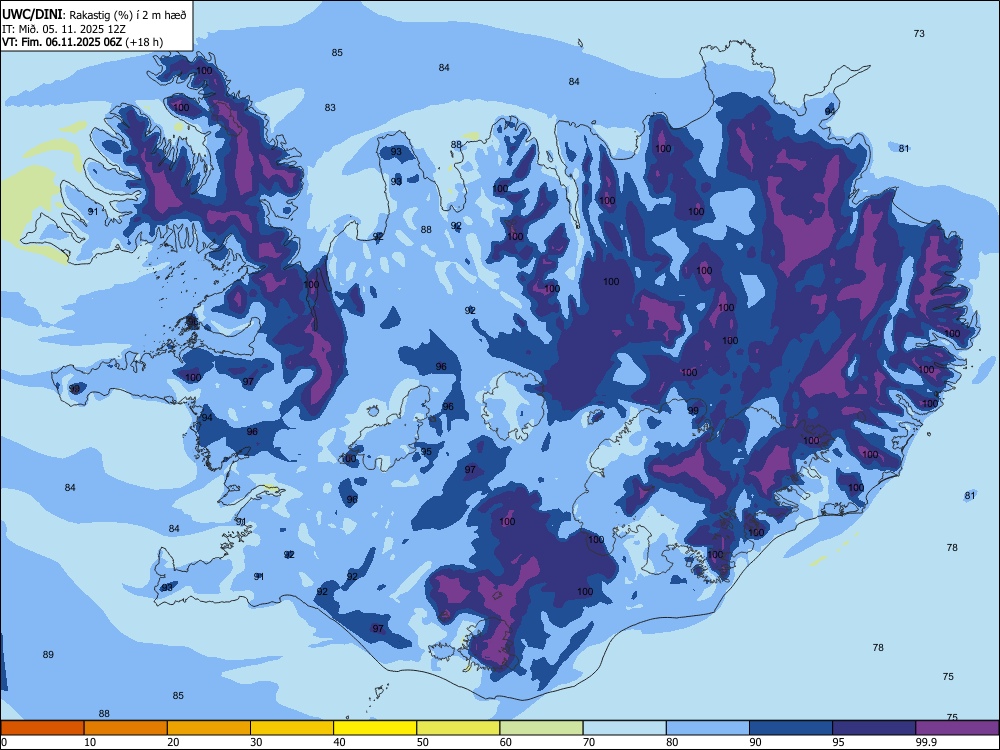Viewport: 1000px width, 750px height.
Task: Click the dark indigo 95–99.9 legend swatch
Action: [x=874, y=728]
